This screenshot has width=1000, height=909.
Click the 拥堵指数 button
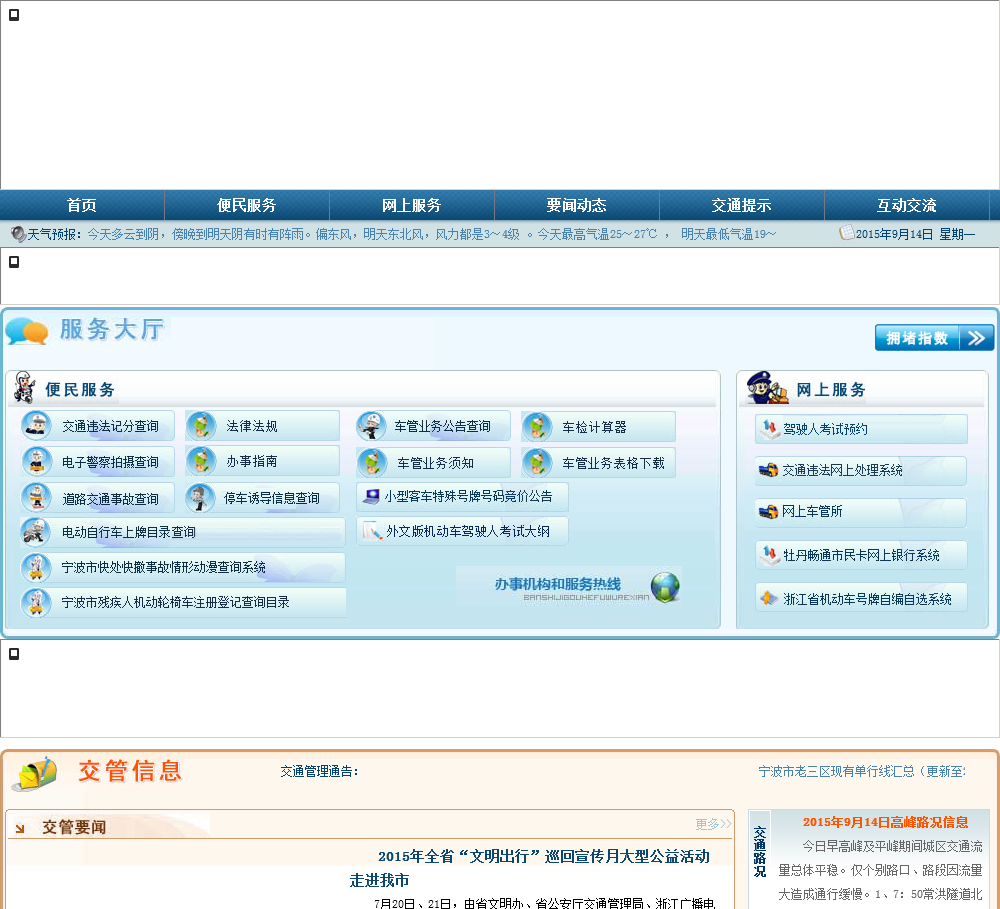[x=934, y=337]
